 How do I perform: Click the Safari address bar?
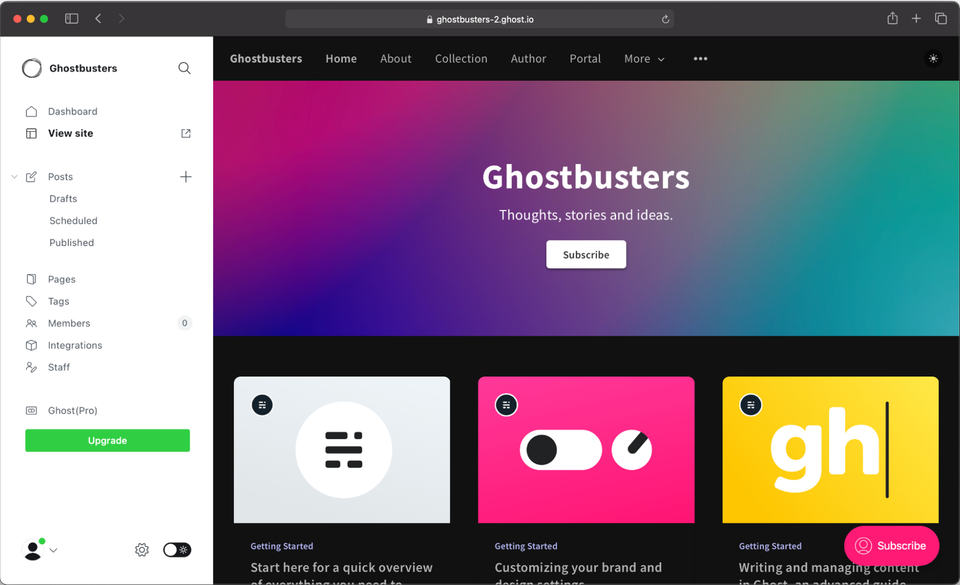[479, 19]
